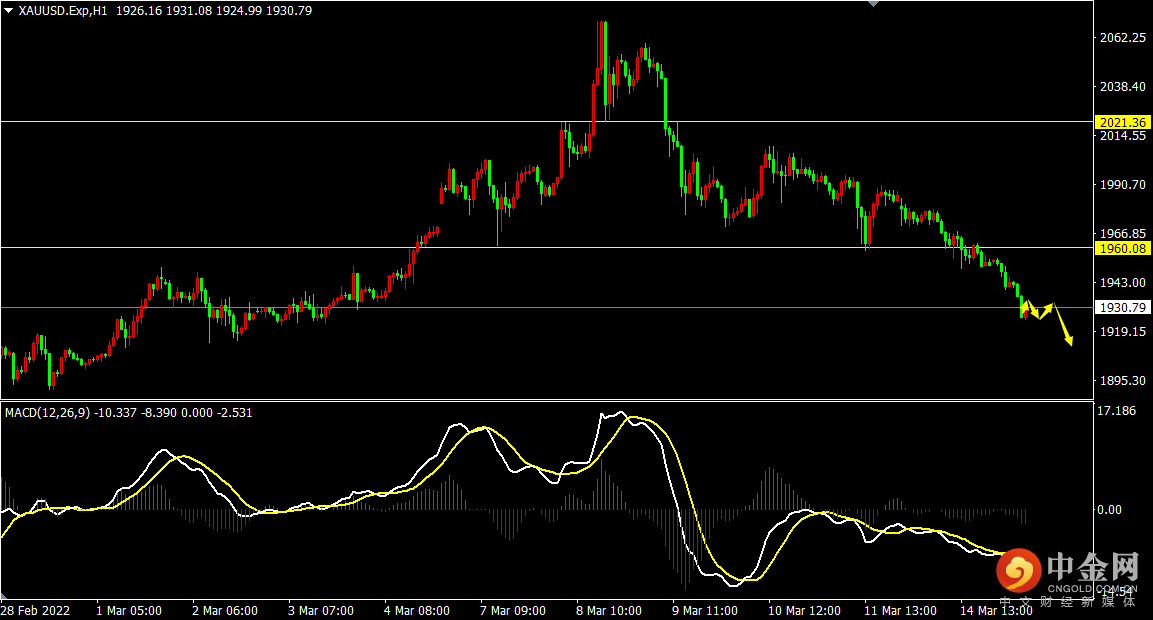The height and width of the screenshot is (620, 1153).
Task: Click the chart shift triangle on top edge
Action: click(874, 4)
